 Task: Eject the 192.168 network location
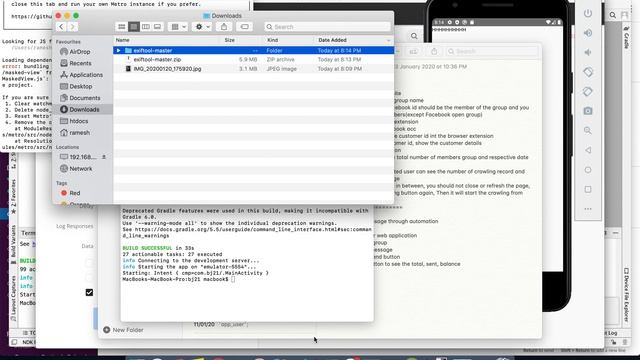point(104,157)
